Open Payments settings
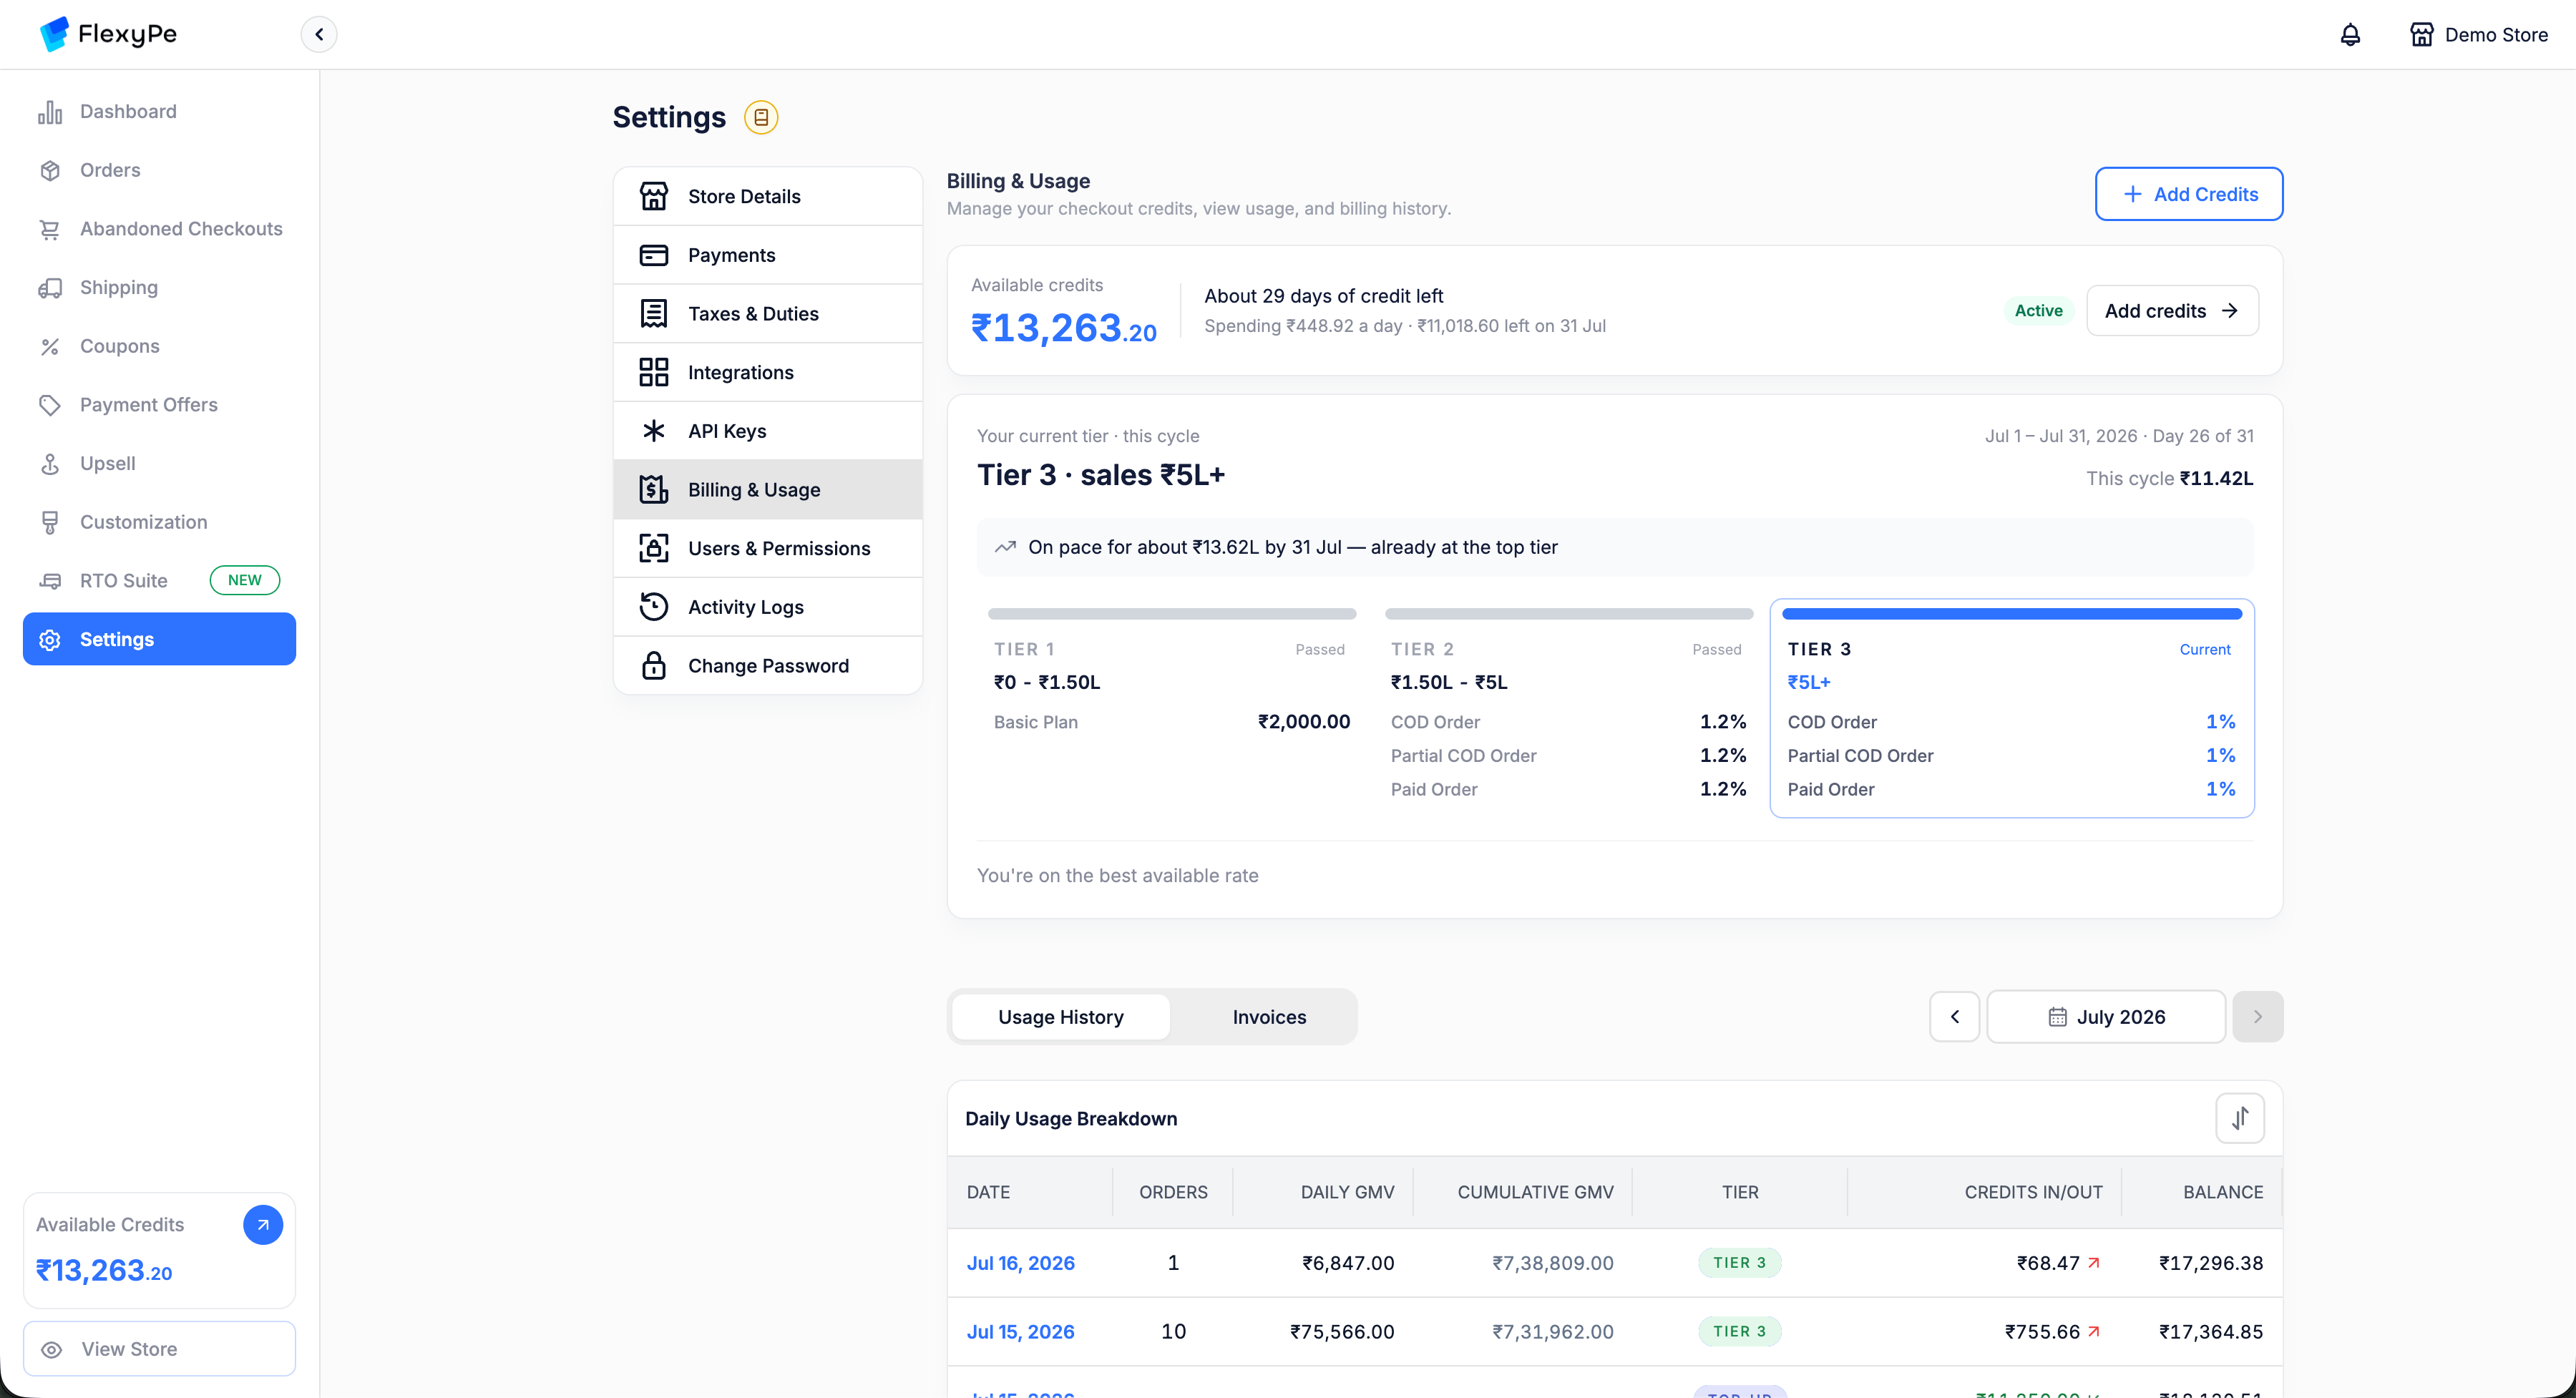2576x1398 pixels. click(x=768, y=255)
